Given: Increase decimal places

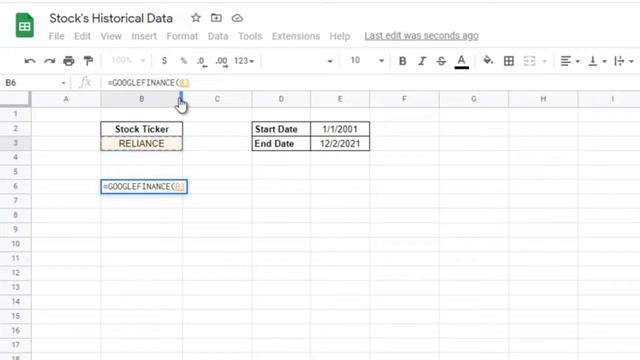Looking at the screenshot, I should click(222, 61).
